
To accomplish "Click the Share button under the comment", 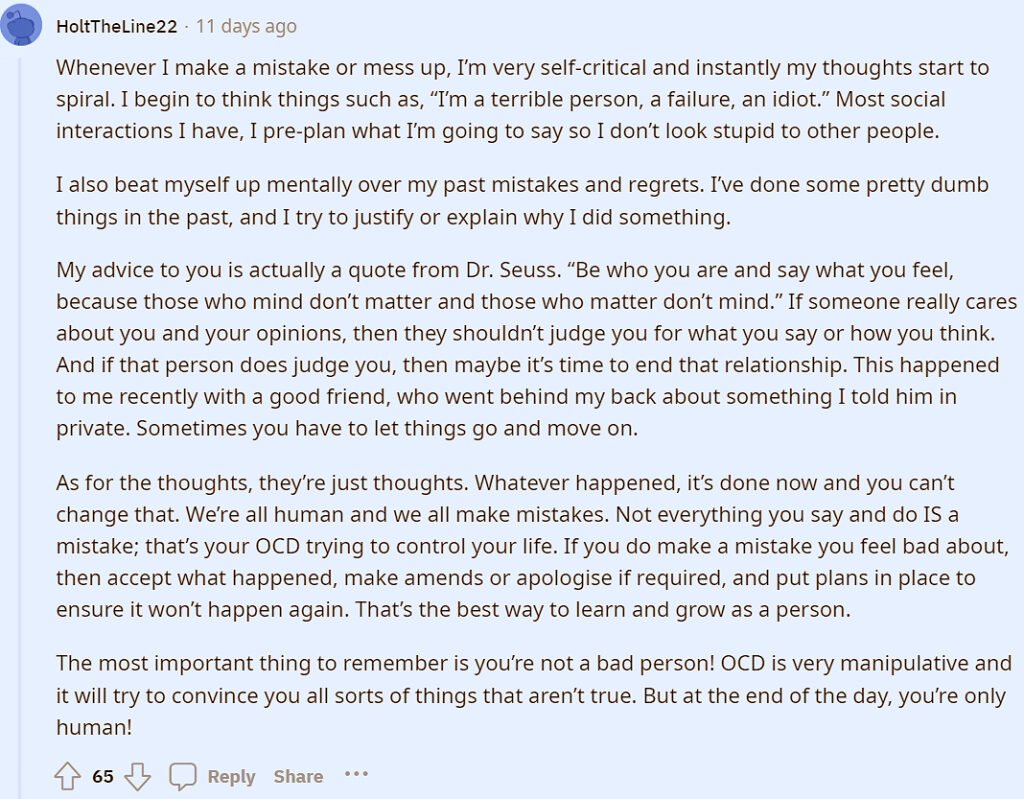I will 298,776.
